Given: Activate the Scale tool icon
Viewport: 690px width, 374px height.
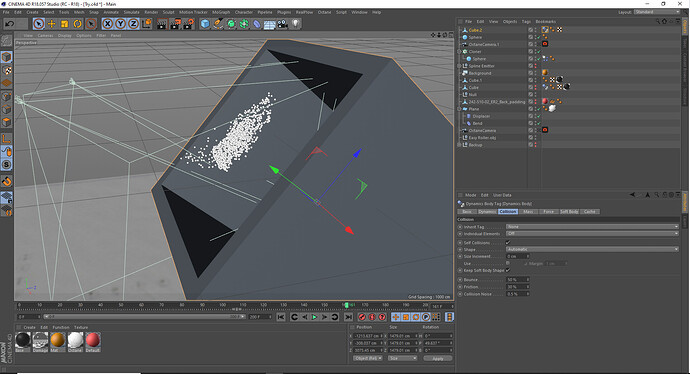Looking at the screenshot, I should (65, 24).
